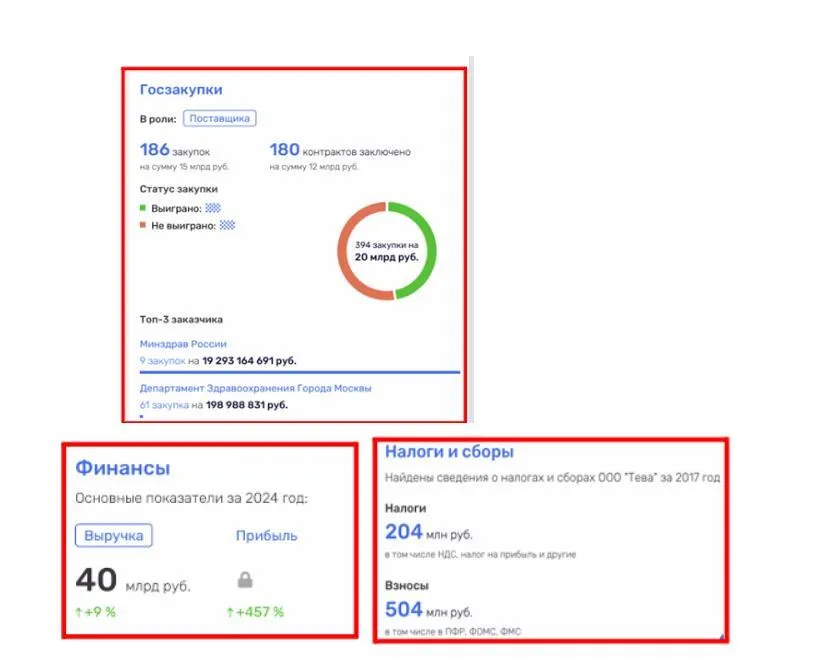This screenshot has width=820, height=657.
Task: Click the lock icon under Прибыль
Action: [245, 580]
